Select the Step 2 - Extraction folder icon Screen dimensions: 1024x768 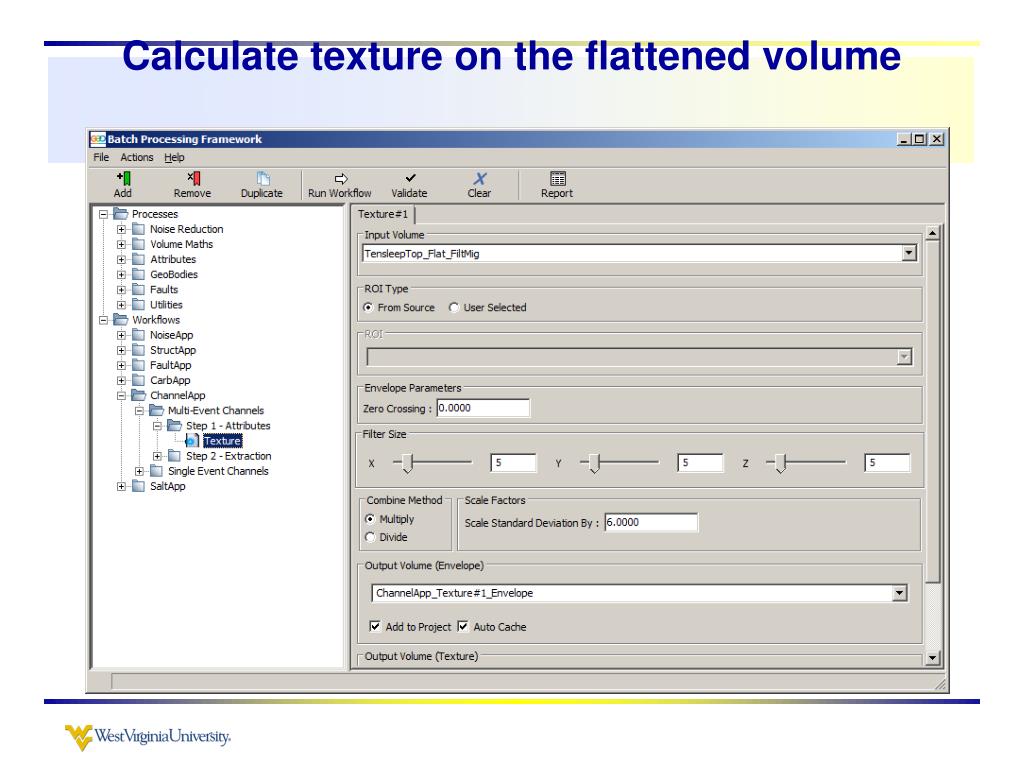[x=174, y=456]
